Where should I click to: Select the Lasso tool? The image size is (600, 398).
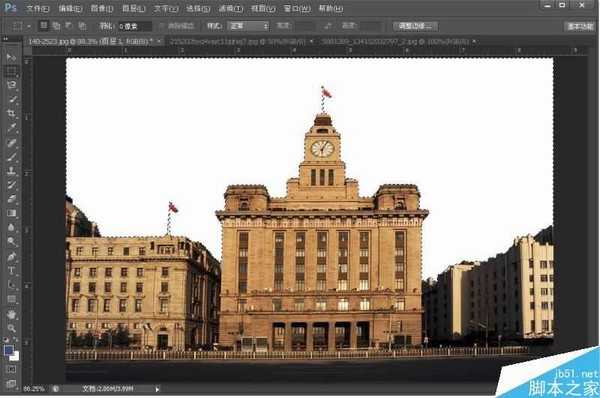[x=11, y=85]
